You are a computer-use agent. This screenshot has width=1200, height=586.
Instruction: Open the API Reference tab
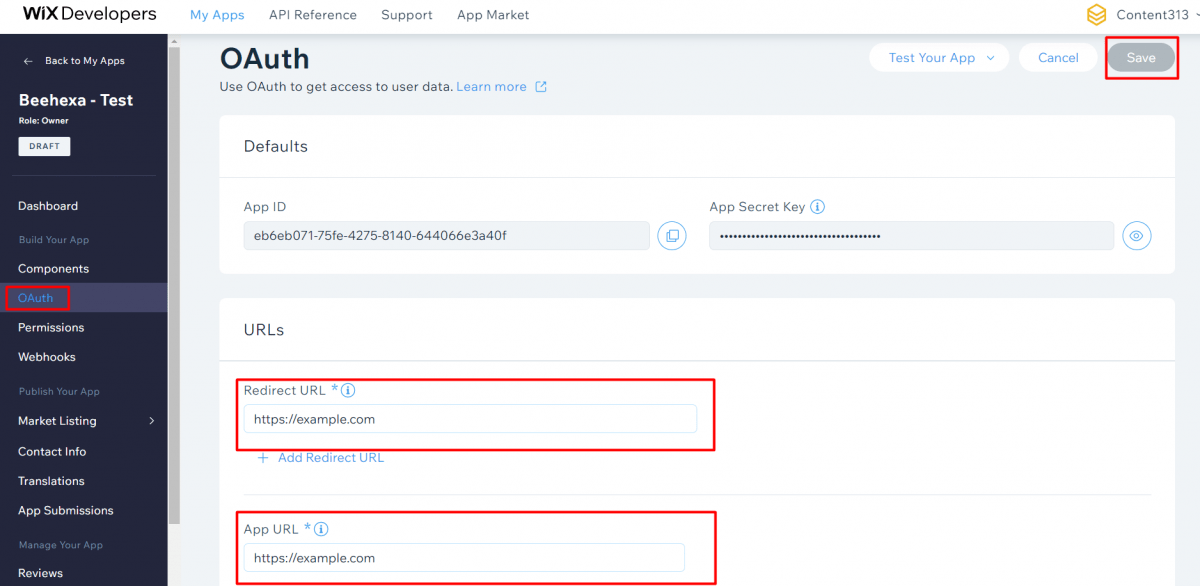tap(313, 15)
